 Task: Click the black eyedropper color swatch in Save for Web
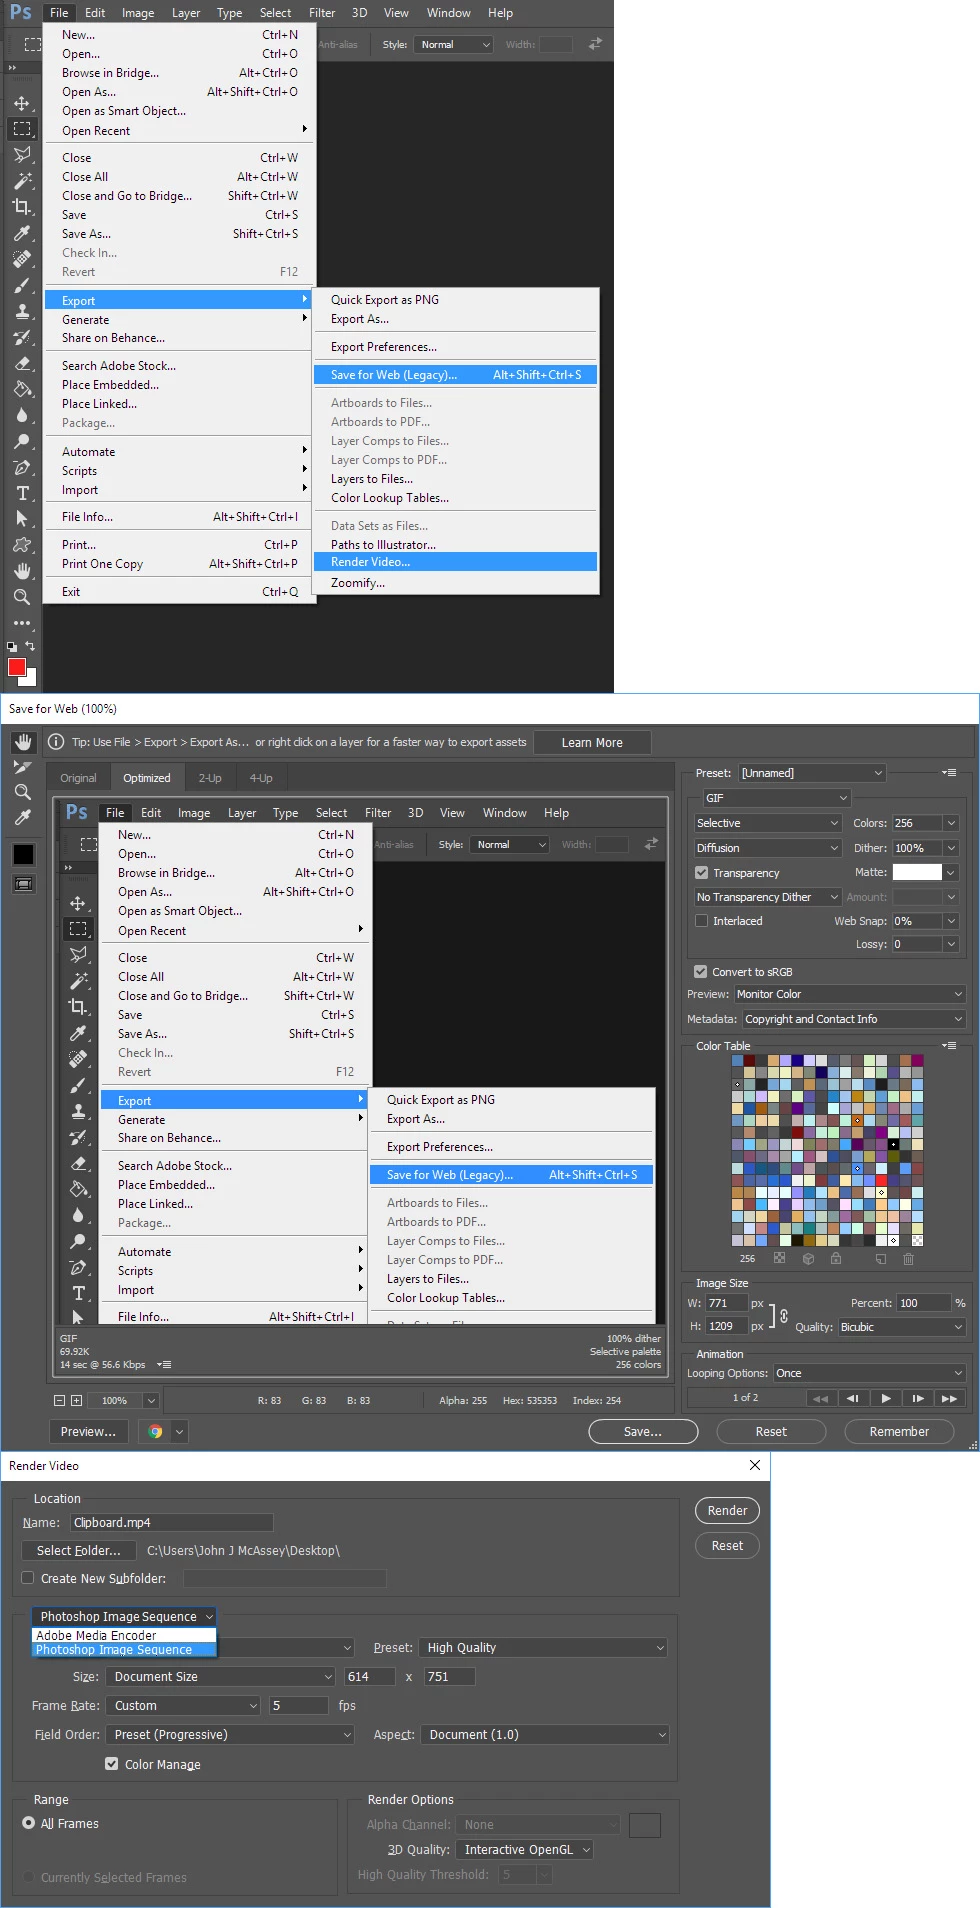(23, 855)
